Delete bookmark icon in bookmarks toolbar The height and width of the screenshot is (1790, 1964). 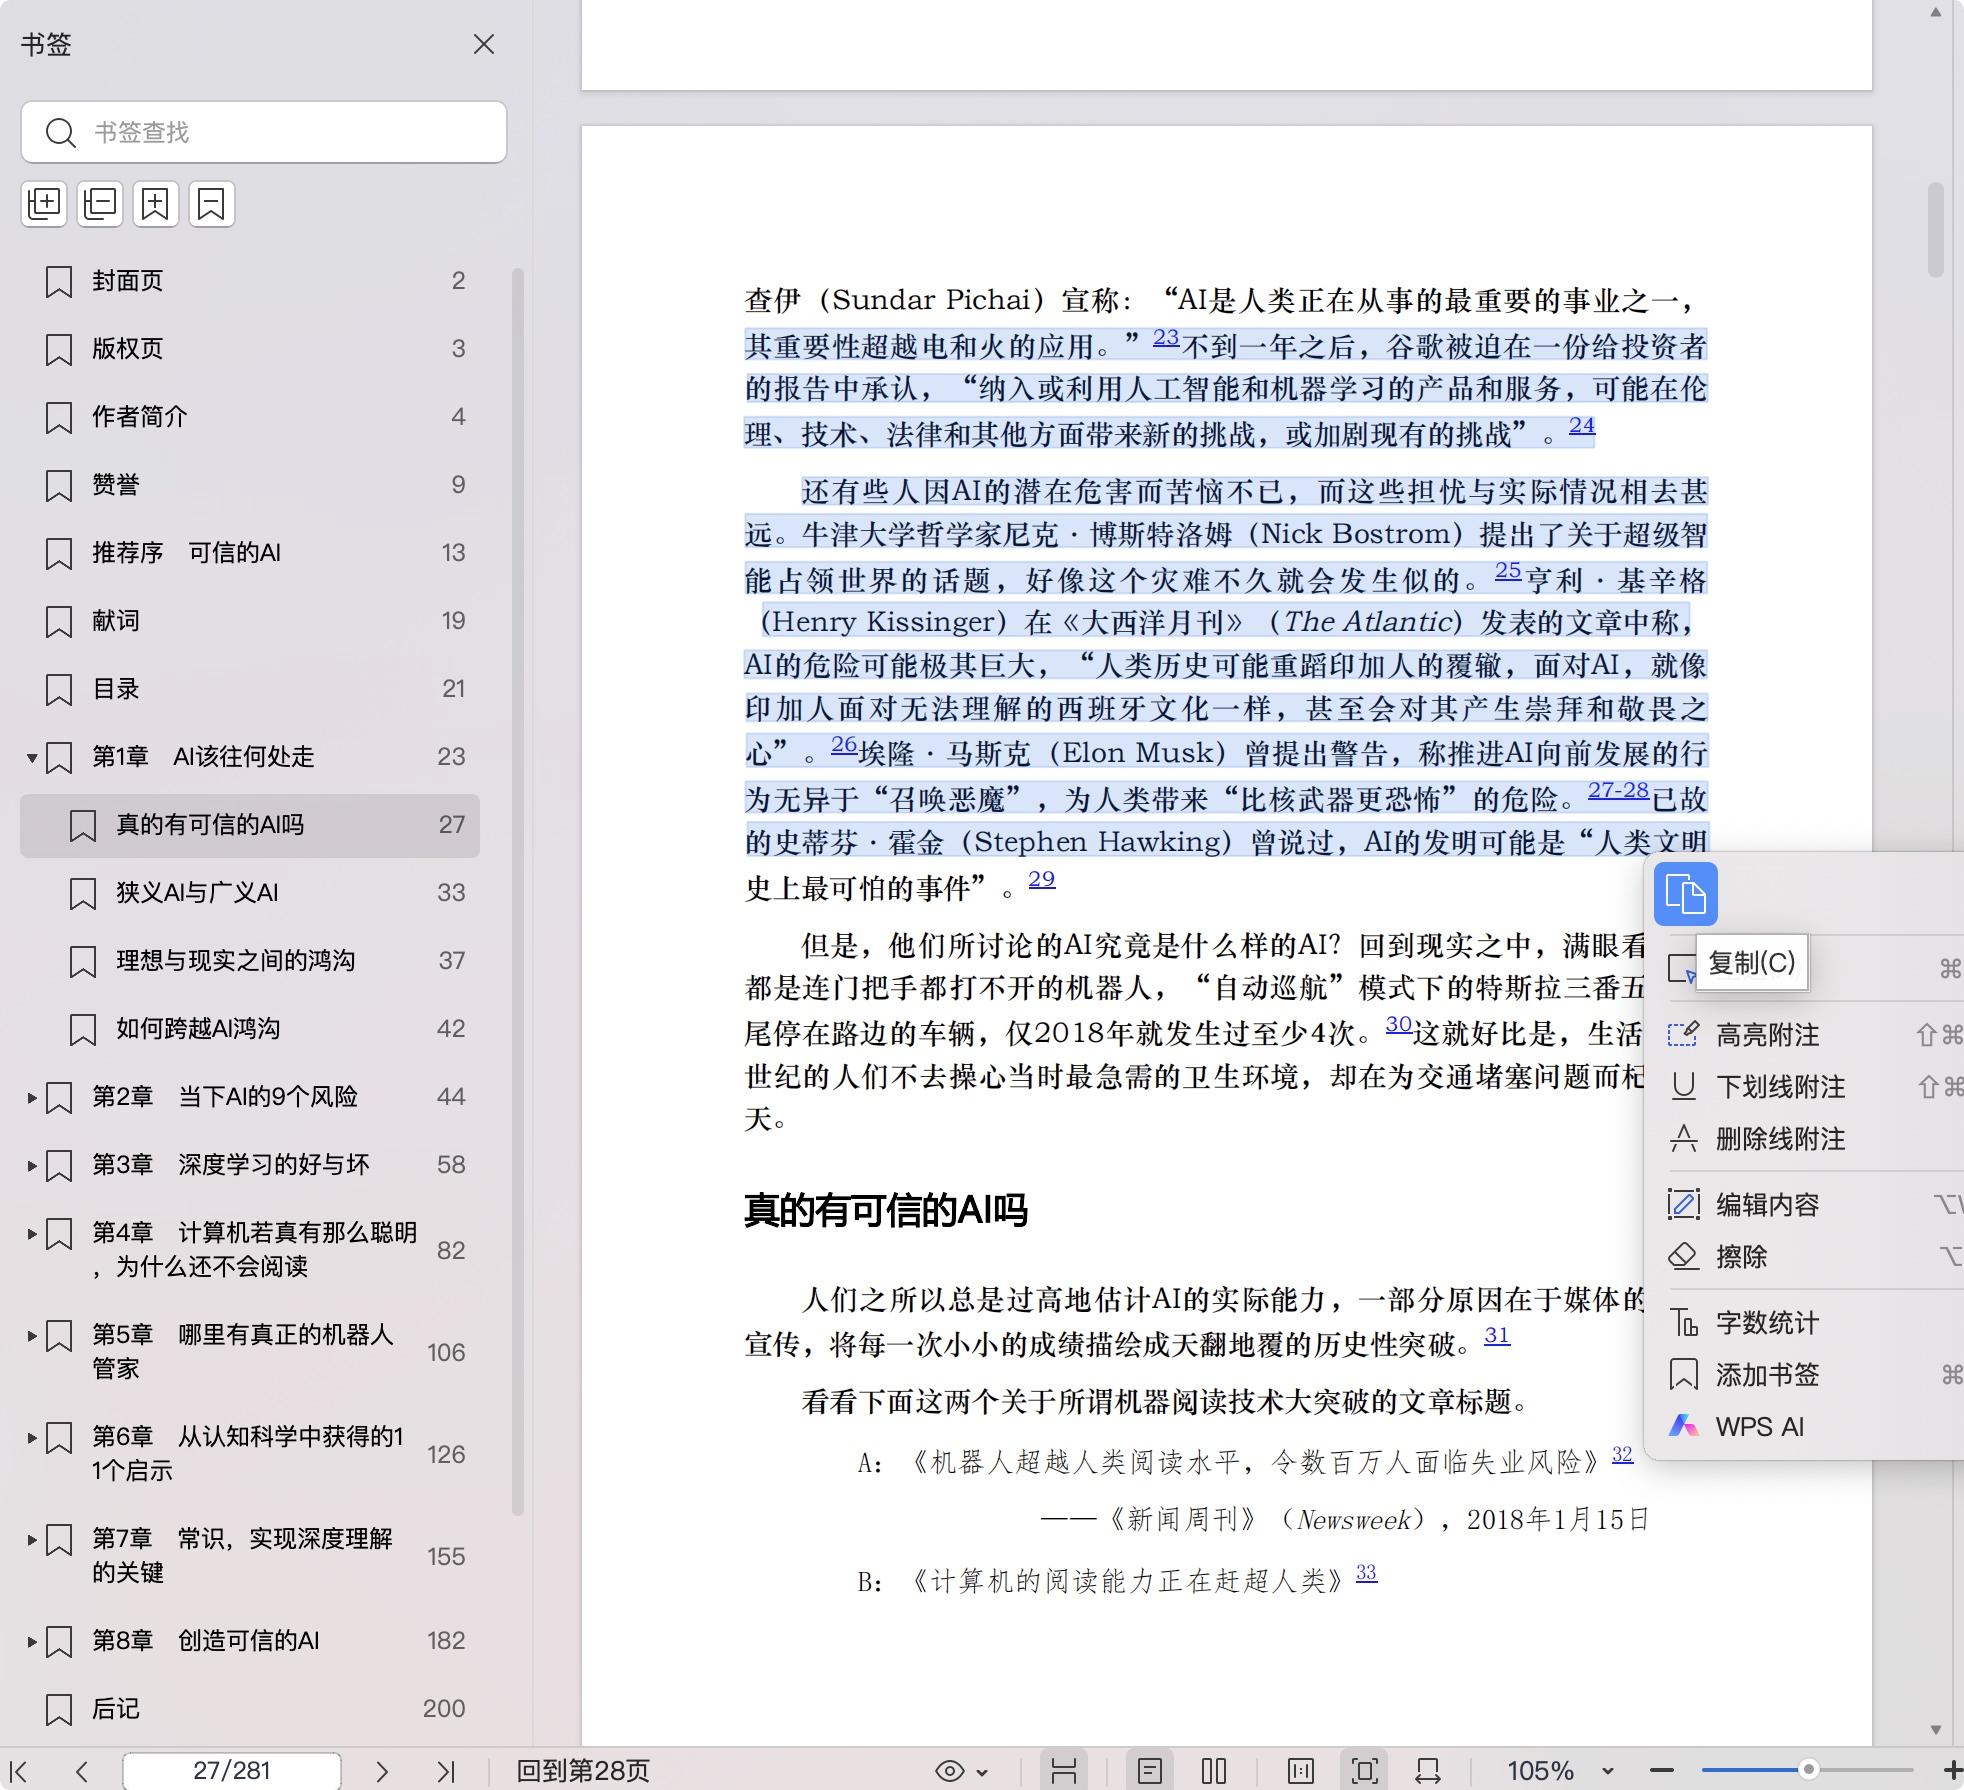click(x=212, y=204)
